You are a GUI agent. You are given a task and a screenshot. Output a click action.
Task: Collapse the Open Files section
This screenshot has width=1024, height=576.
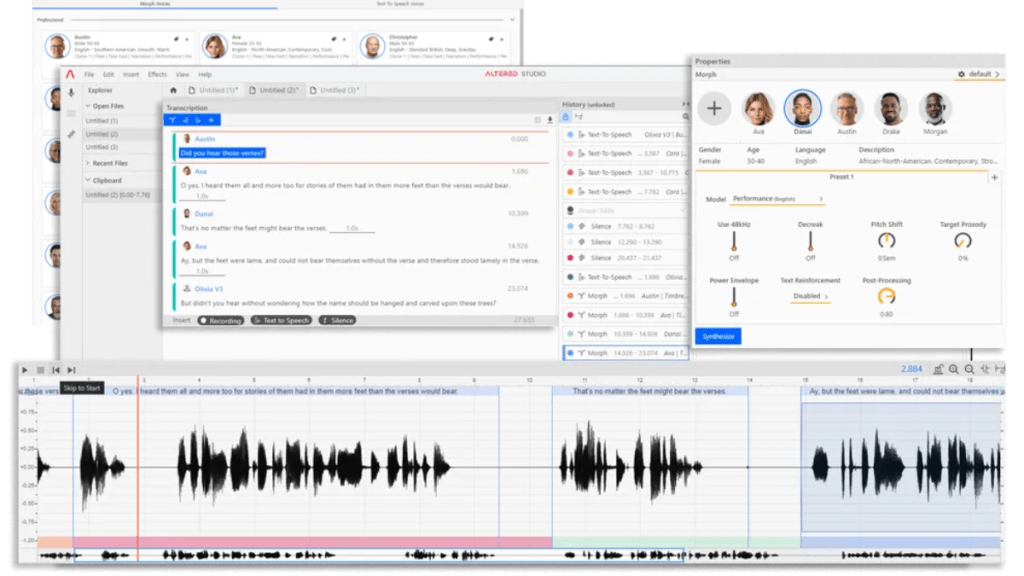click(x=88, y=106)
